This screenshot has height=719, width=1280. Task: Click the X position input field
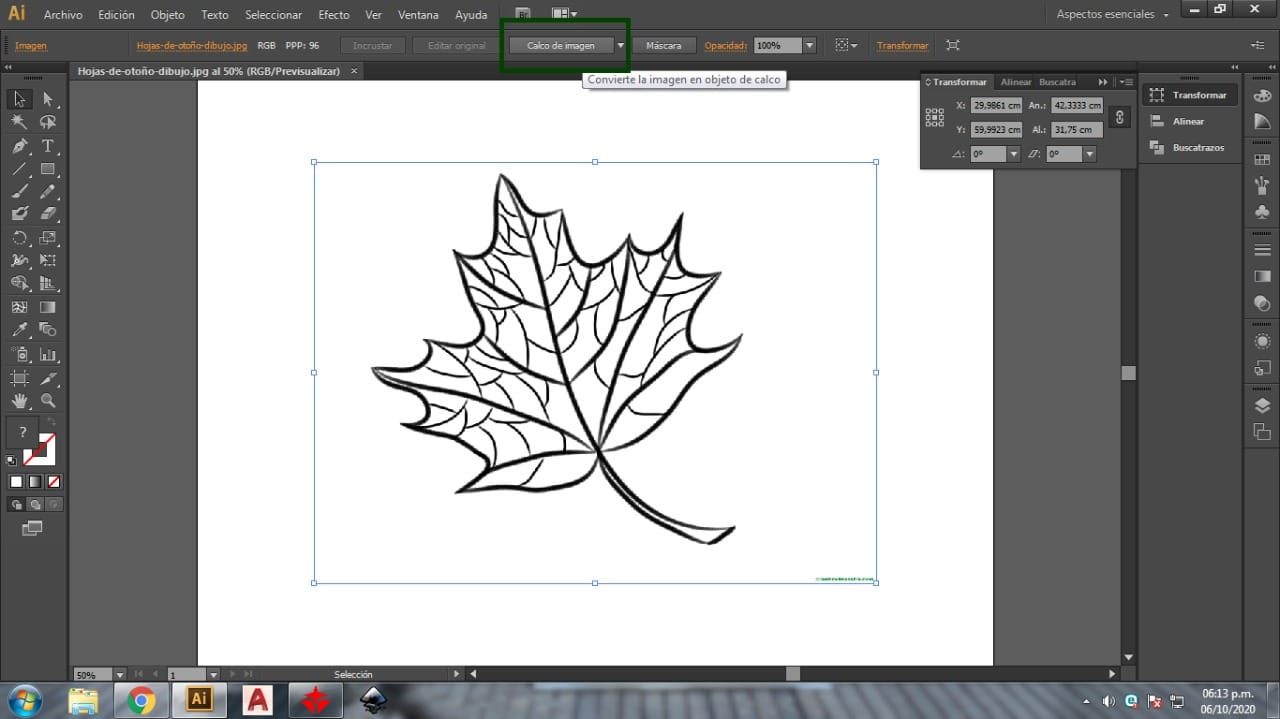(996, 105)
